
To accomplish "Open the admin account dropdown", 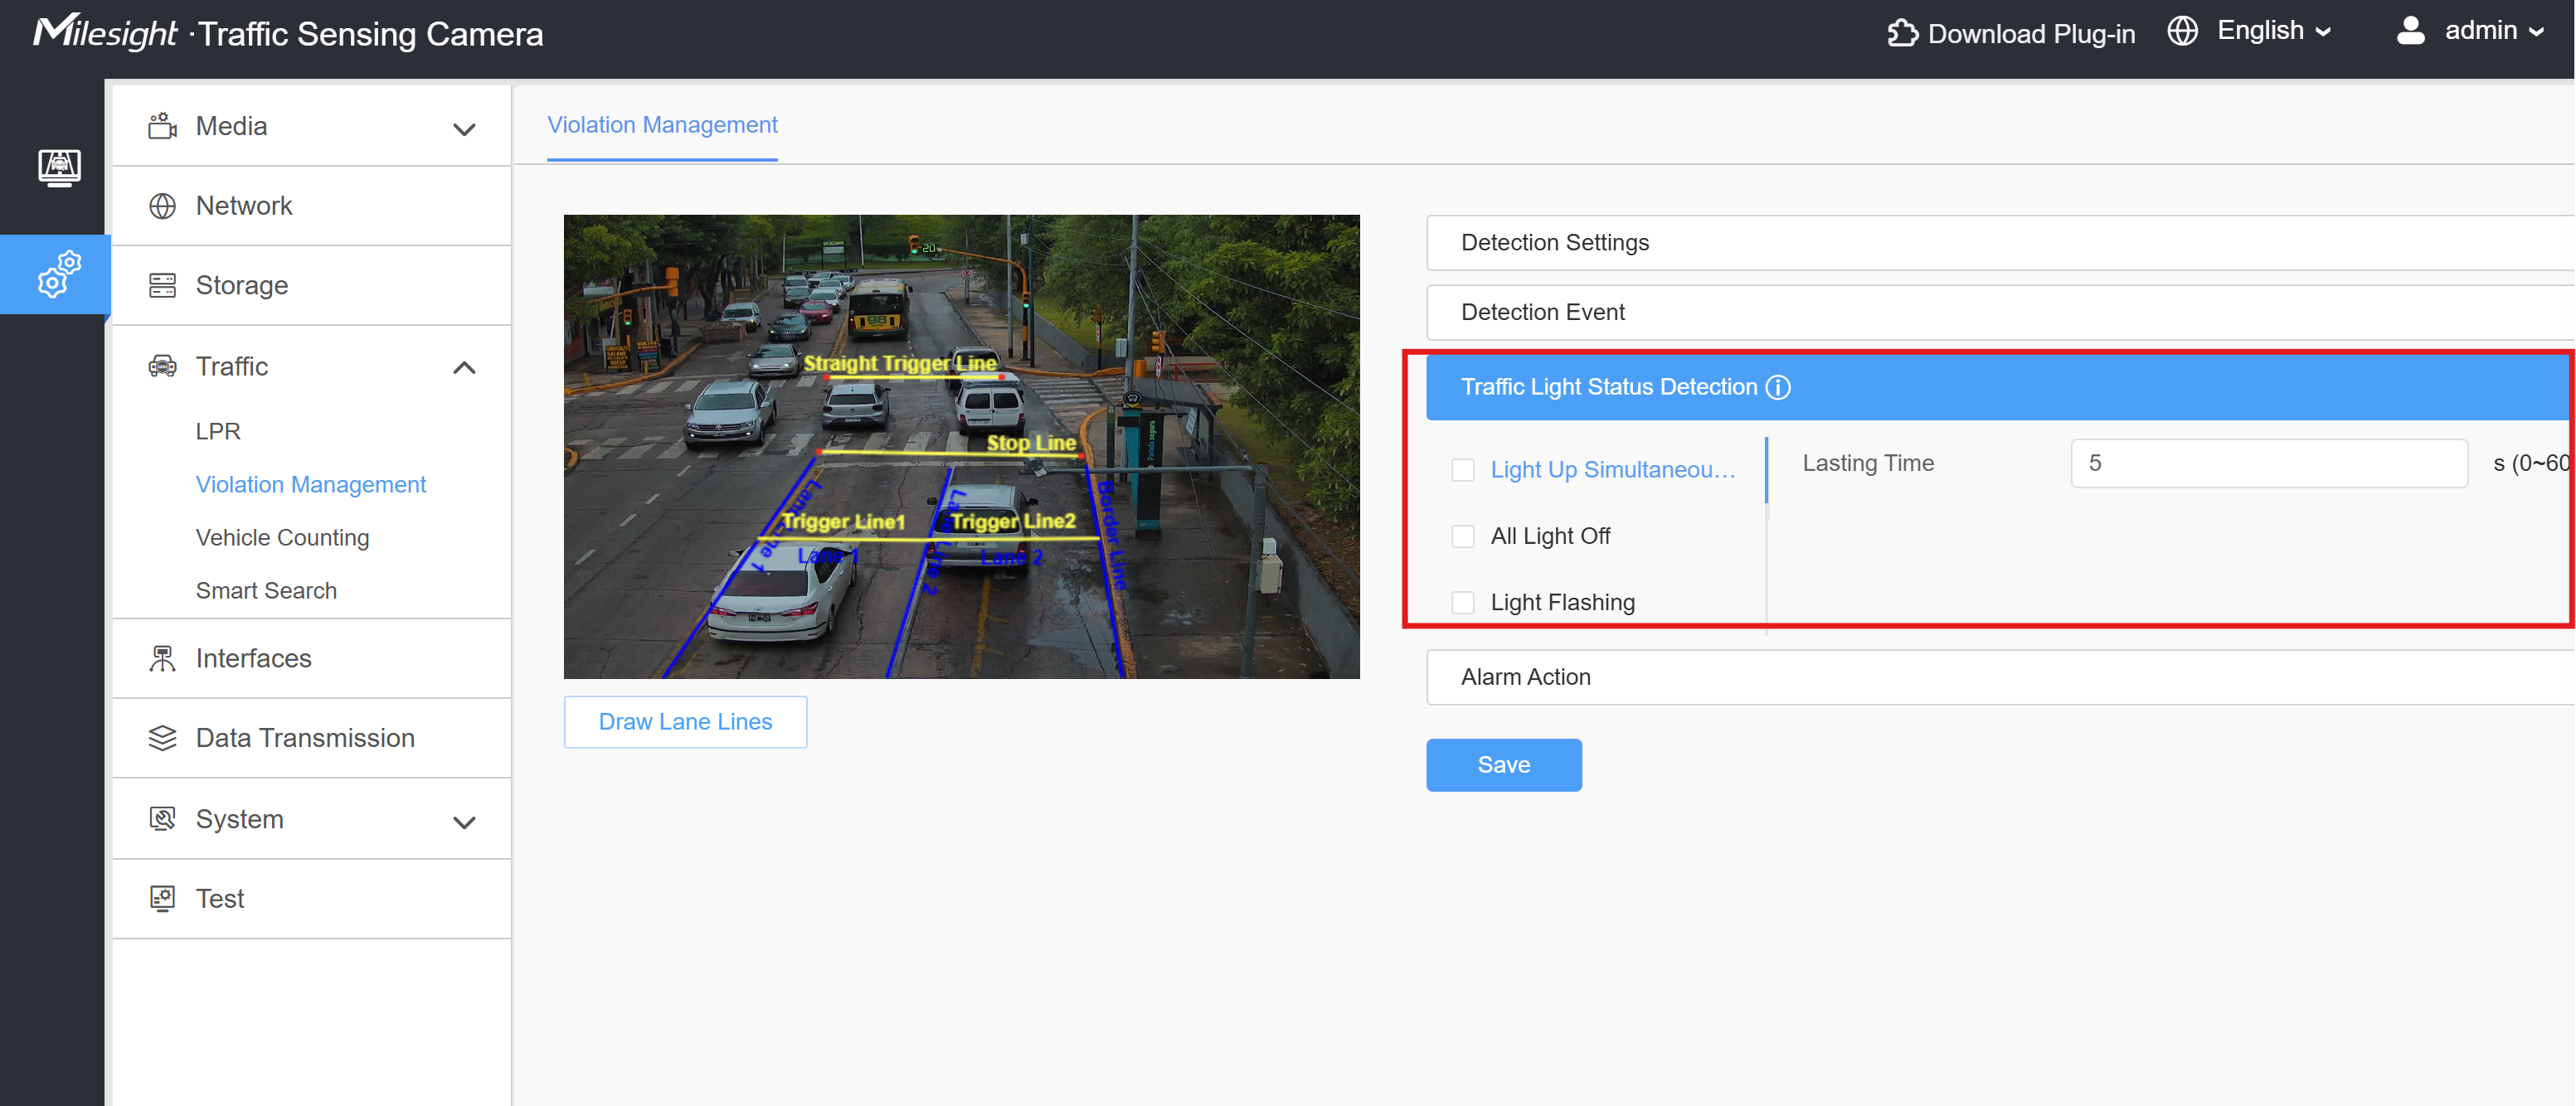I will pos(2493,31).
